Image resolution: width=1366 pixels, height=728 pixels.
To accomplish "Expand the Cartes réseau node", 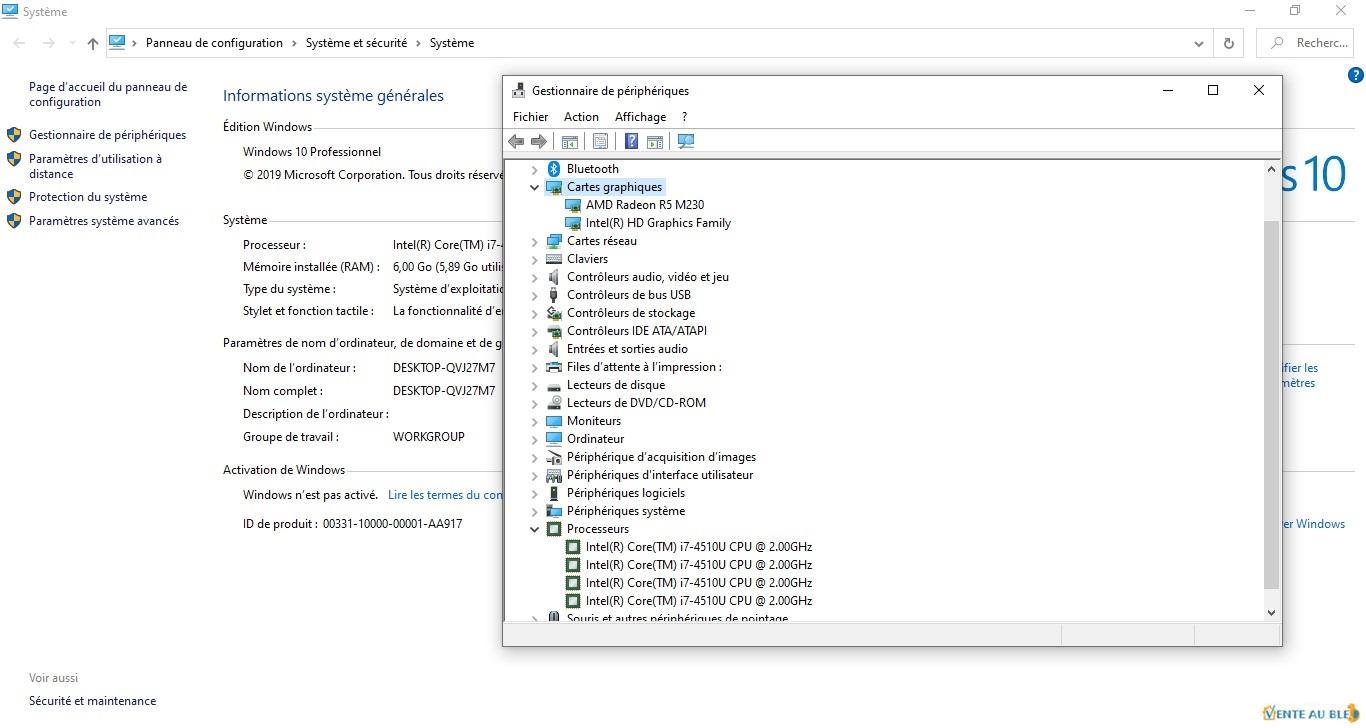I will coord(534,241).
